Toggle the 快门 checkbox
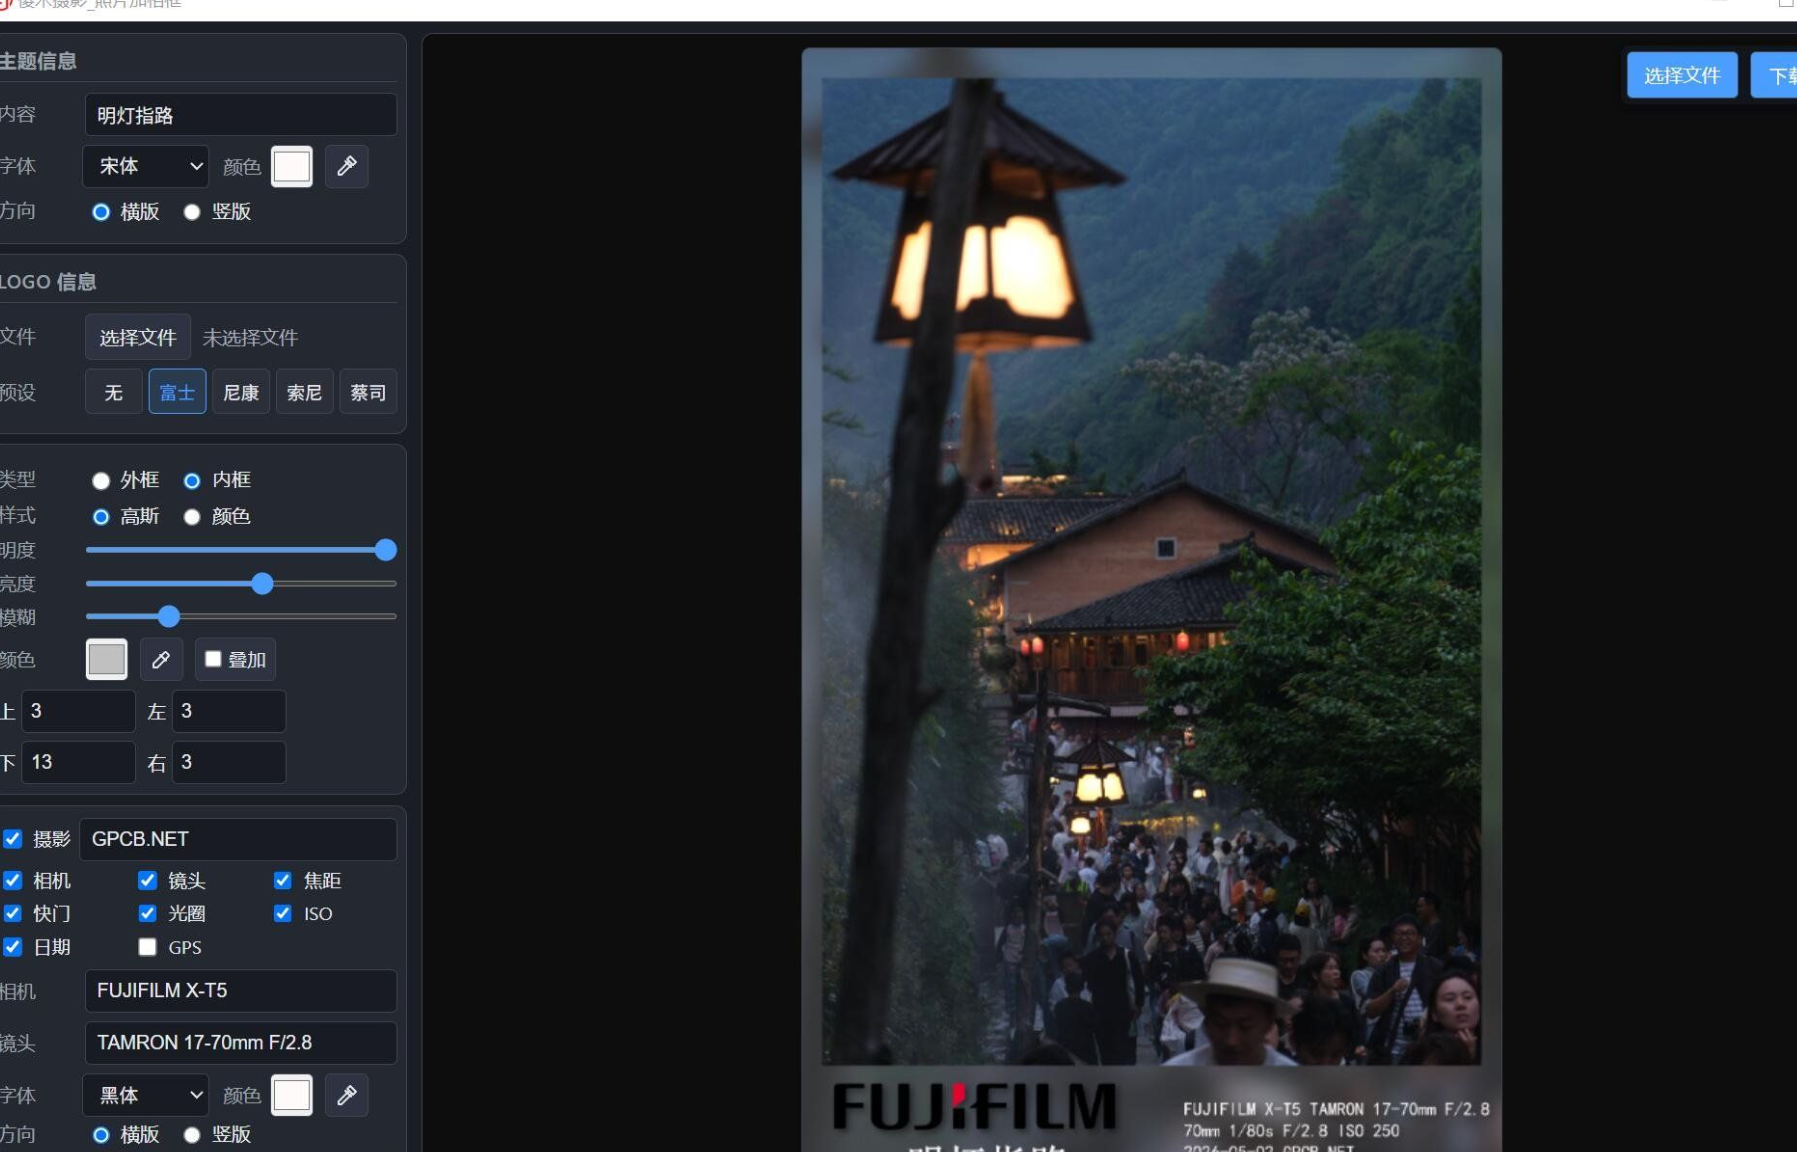The image size is (1797, 1152). [13, 913]
